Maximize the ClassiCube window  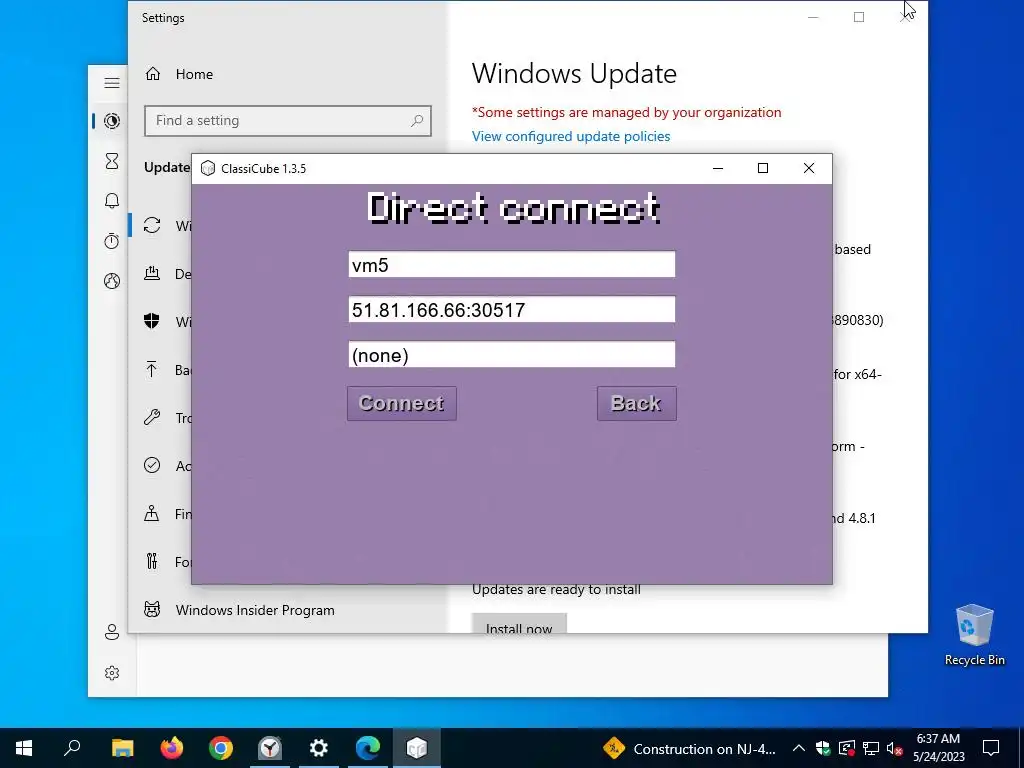click(x=763, y=168)
